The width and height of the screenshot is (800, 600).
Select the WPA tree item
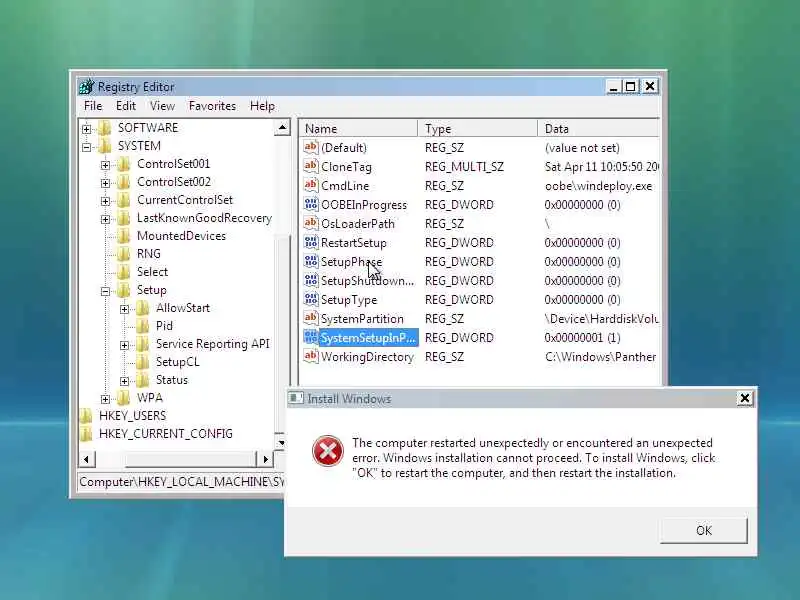point(149,397)
